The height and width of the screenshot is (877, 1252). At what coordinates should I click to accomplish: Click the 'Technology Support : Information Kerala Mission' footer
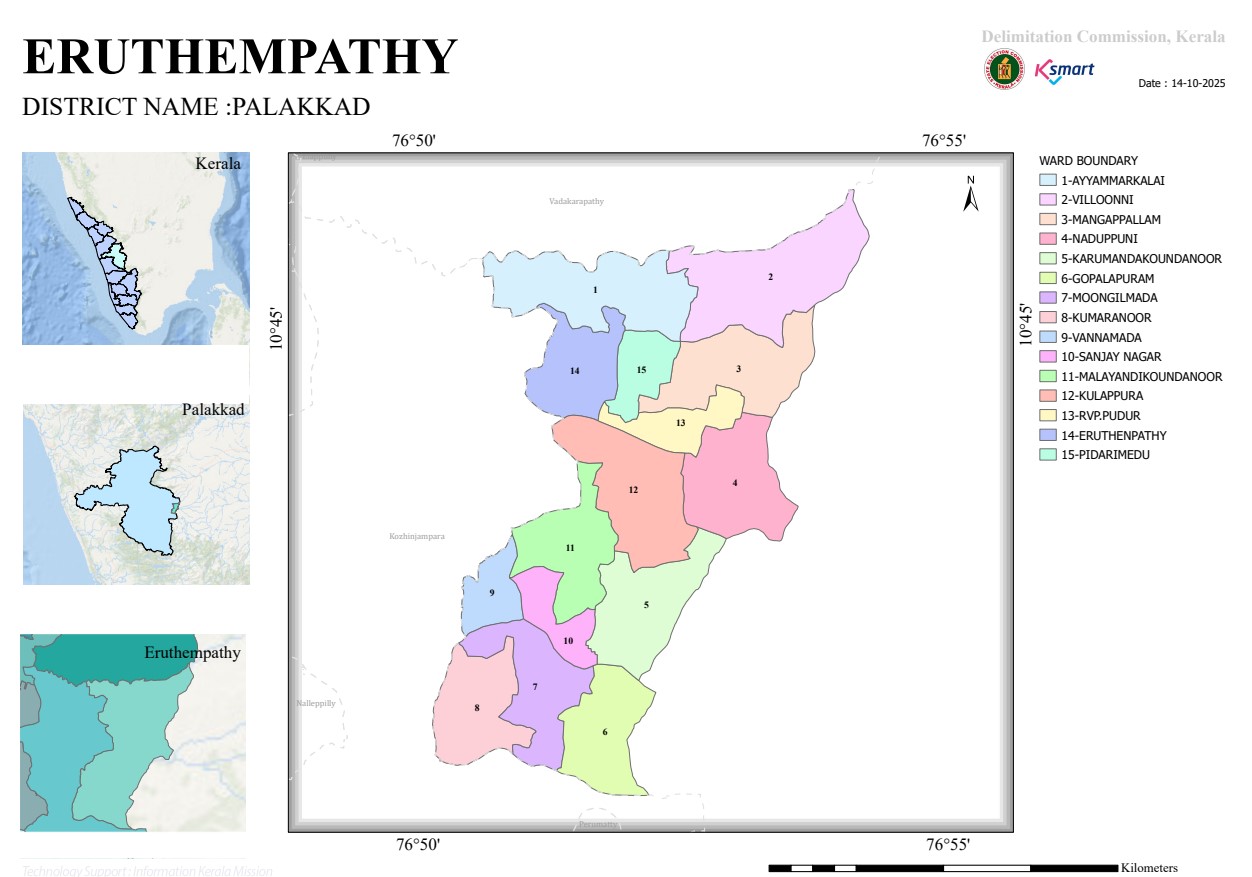click(147, 871)
